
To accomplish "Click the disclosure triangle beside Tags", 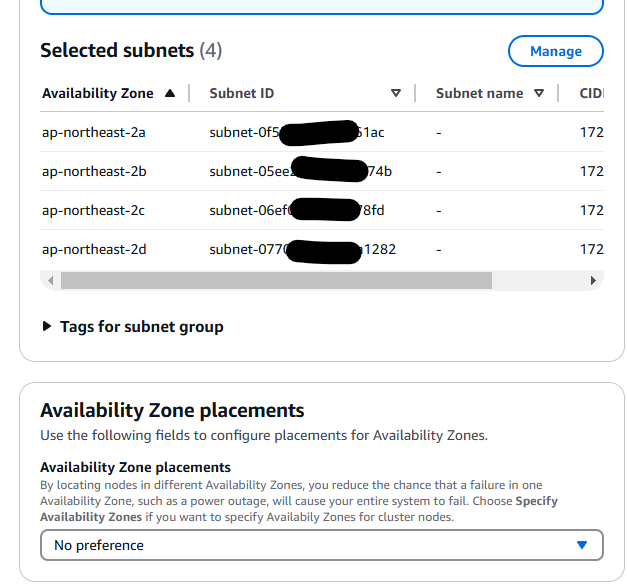I will click(47, 327).
